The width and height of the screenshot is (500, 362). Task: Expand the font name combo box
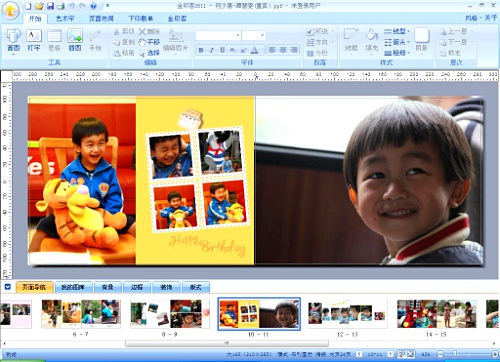click(218, 35)
